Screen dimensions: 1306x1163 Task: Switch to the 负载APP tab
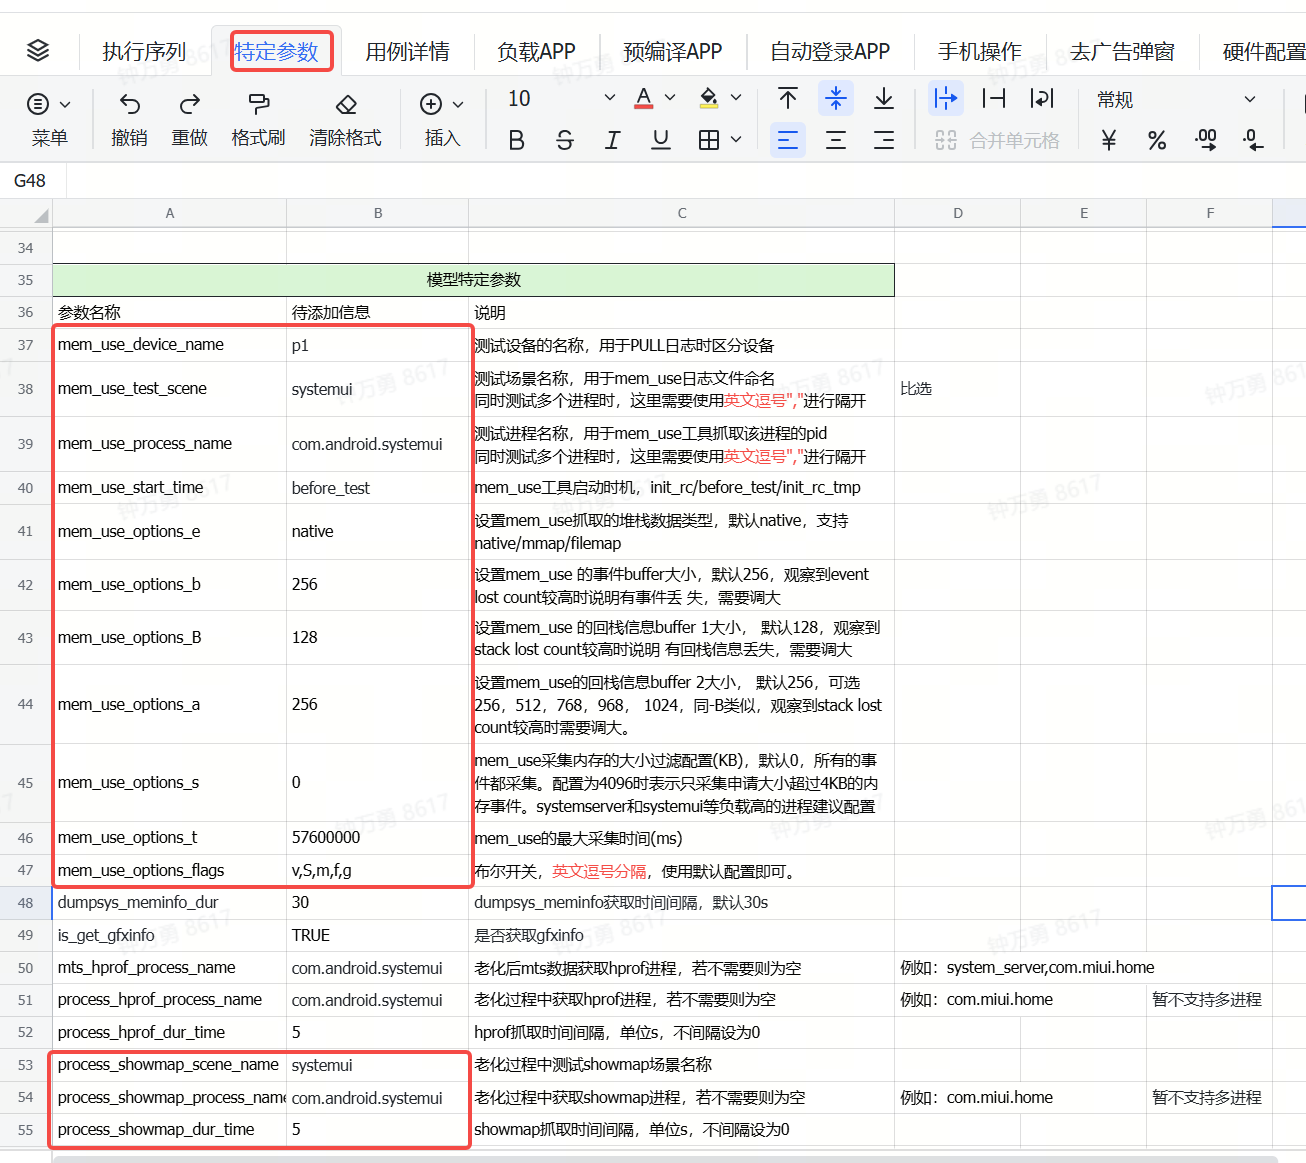point(536,51)
